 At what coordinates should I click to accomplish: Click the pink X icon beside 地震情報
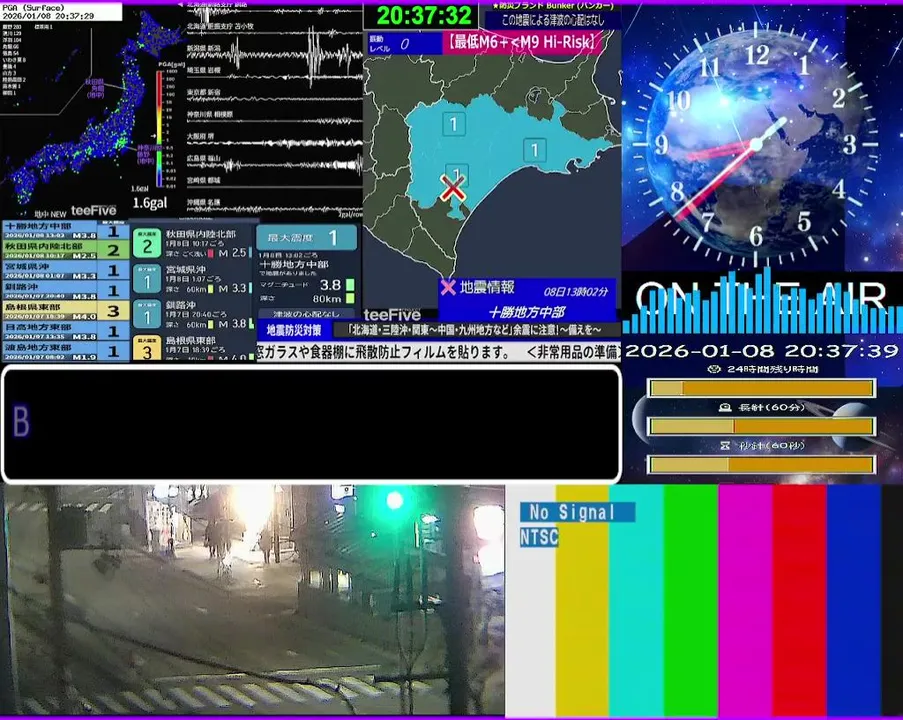(448, 287)
